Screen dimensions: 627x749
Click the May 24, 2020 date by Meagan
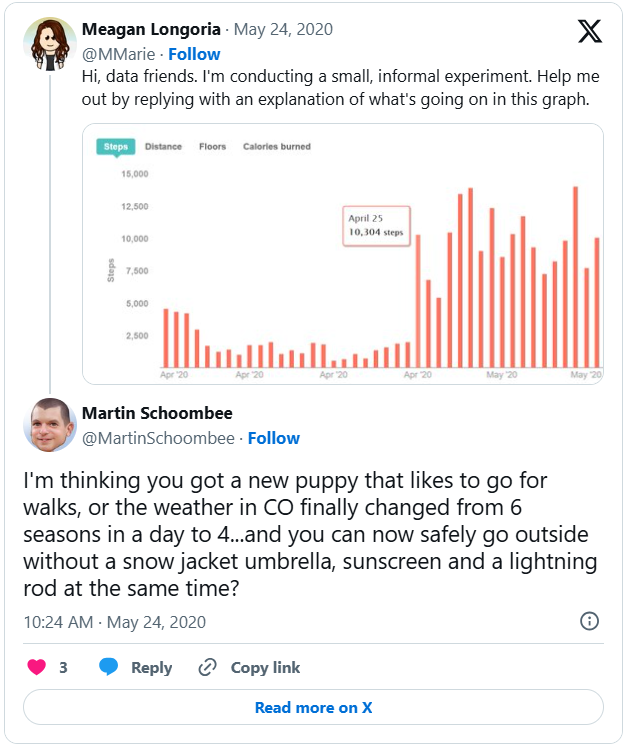[x=283, y=29]
